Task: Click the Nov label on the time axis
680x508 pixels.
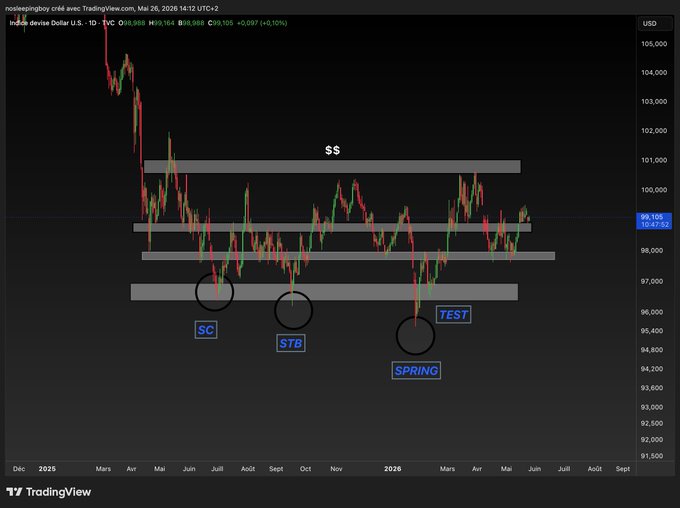Action: pos(336,469)
